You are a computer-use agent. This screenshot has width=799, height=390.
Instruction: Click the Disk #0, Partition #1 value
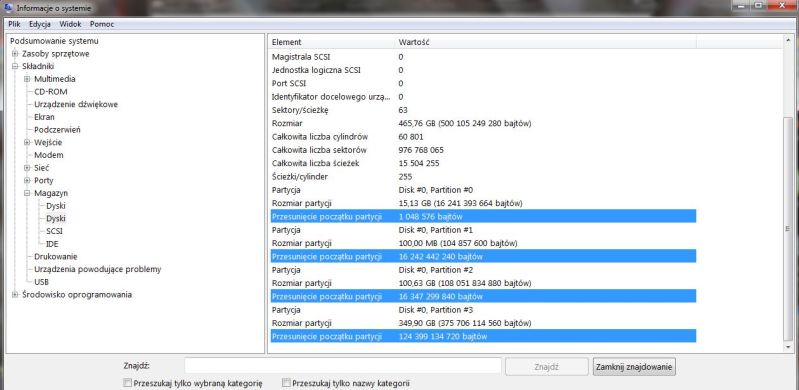tap(436, 230)
